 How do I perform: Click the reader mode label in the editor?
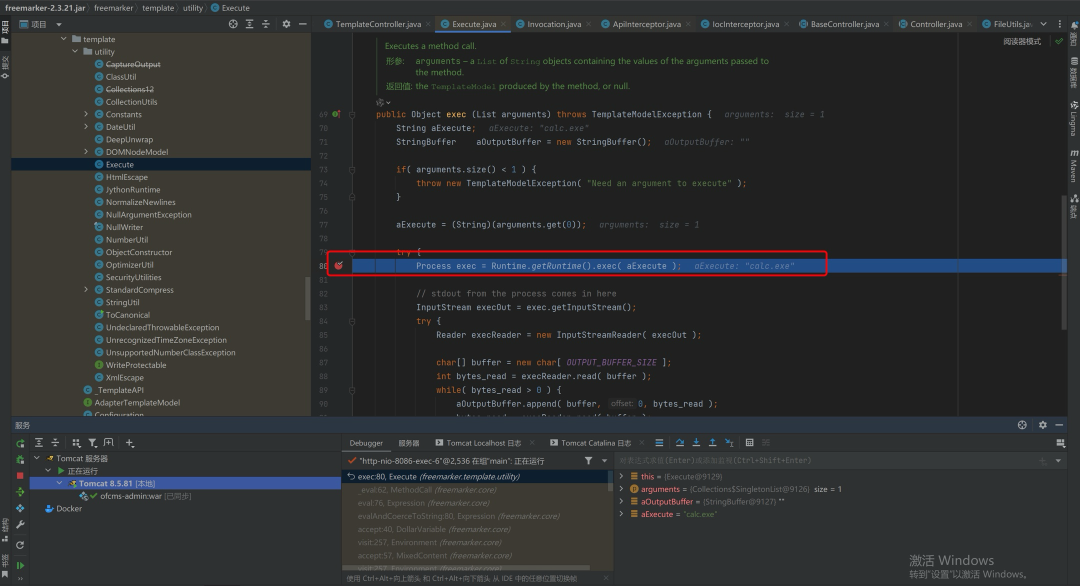pos(1022,41)
